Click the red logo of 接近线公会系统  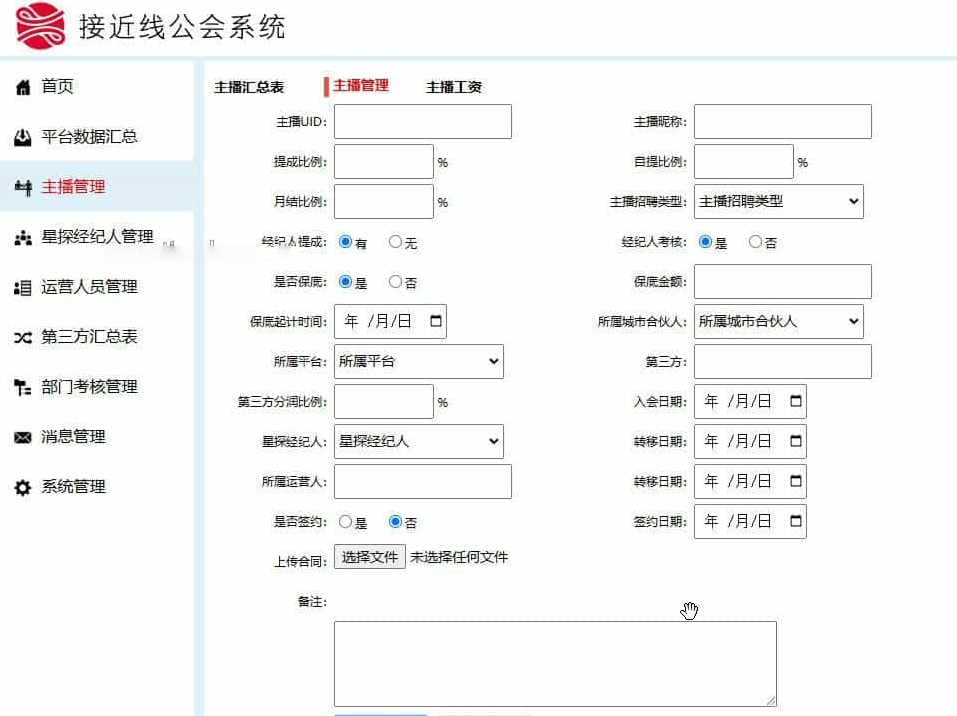tap(41, 26)
